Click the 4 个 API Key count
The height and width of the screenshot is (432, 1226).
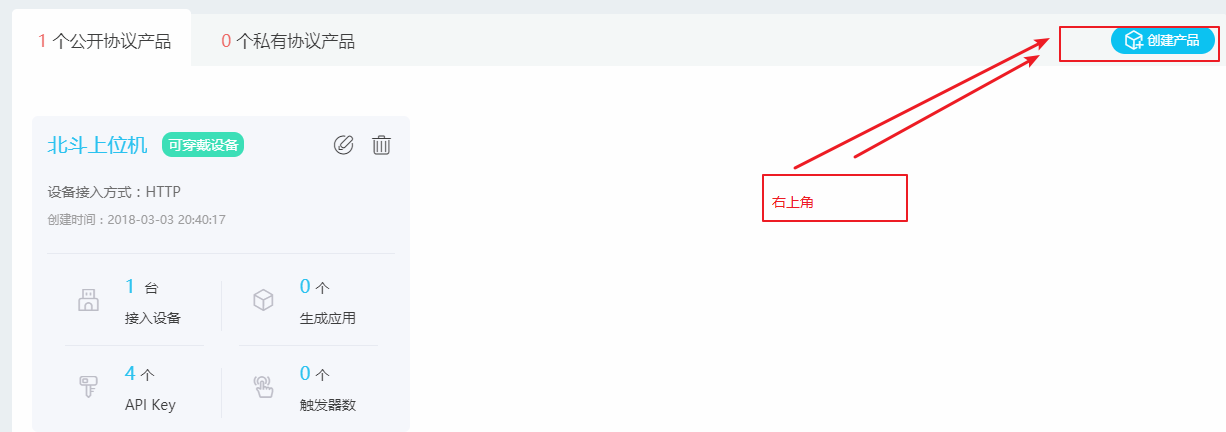140,374
